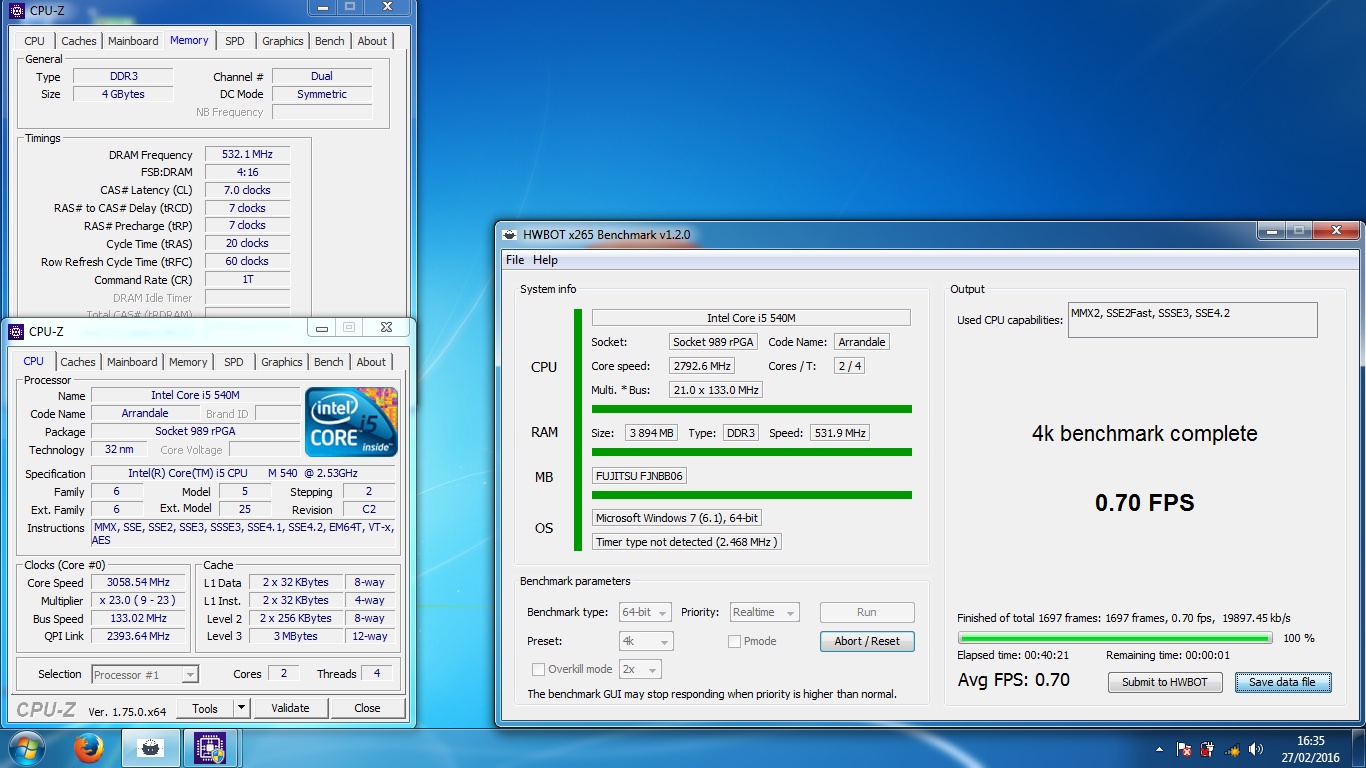Expand the Tools dropdown arrow
Screen dimensions: 1366x768
tap(241, 708)
